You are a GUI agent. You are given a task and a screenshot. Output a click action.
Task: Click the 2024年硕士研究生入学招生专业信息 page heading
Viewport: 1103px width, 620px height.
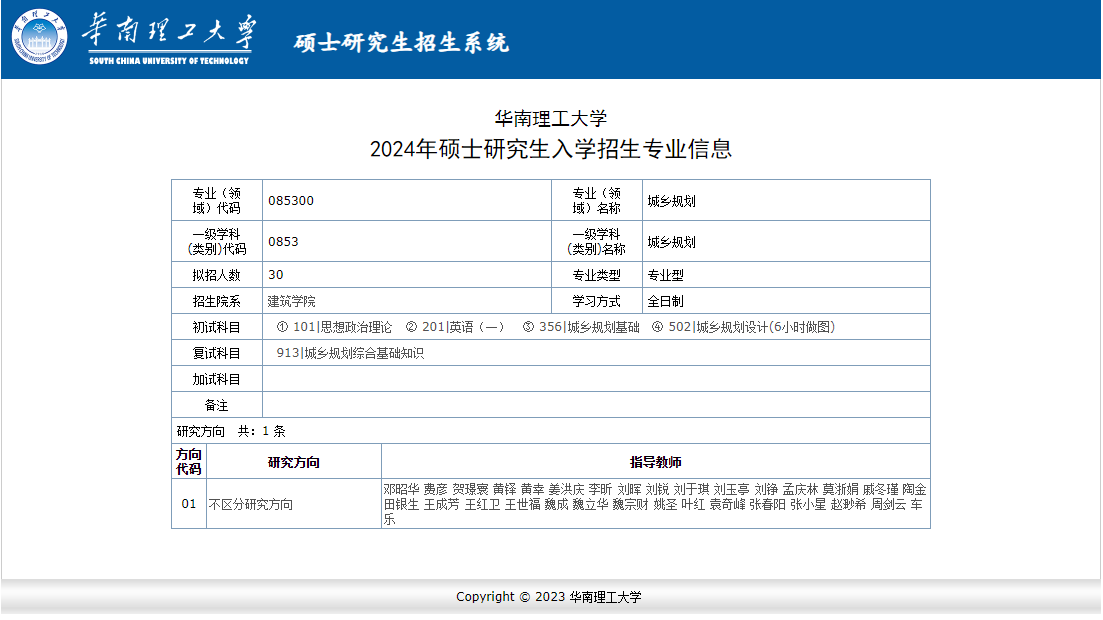(550, 149)
